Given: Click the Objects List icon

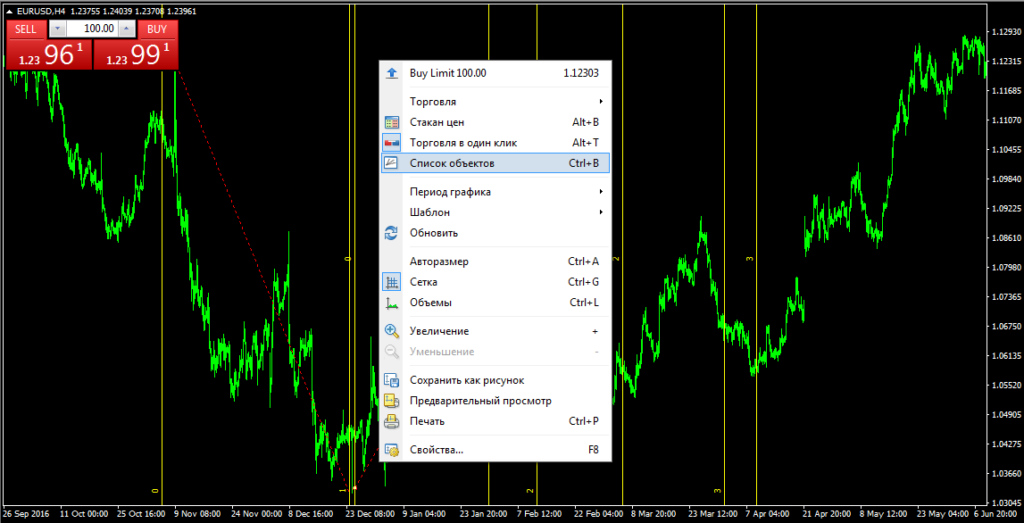Looking at the screenshot, I should click(392, 163).
